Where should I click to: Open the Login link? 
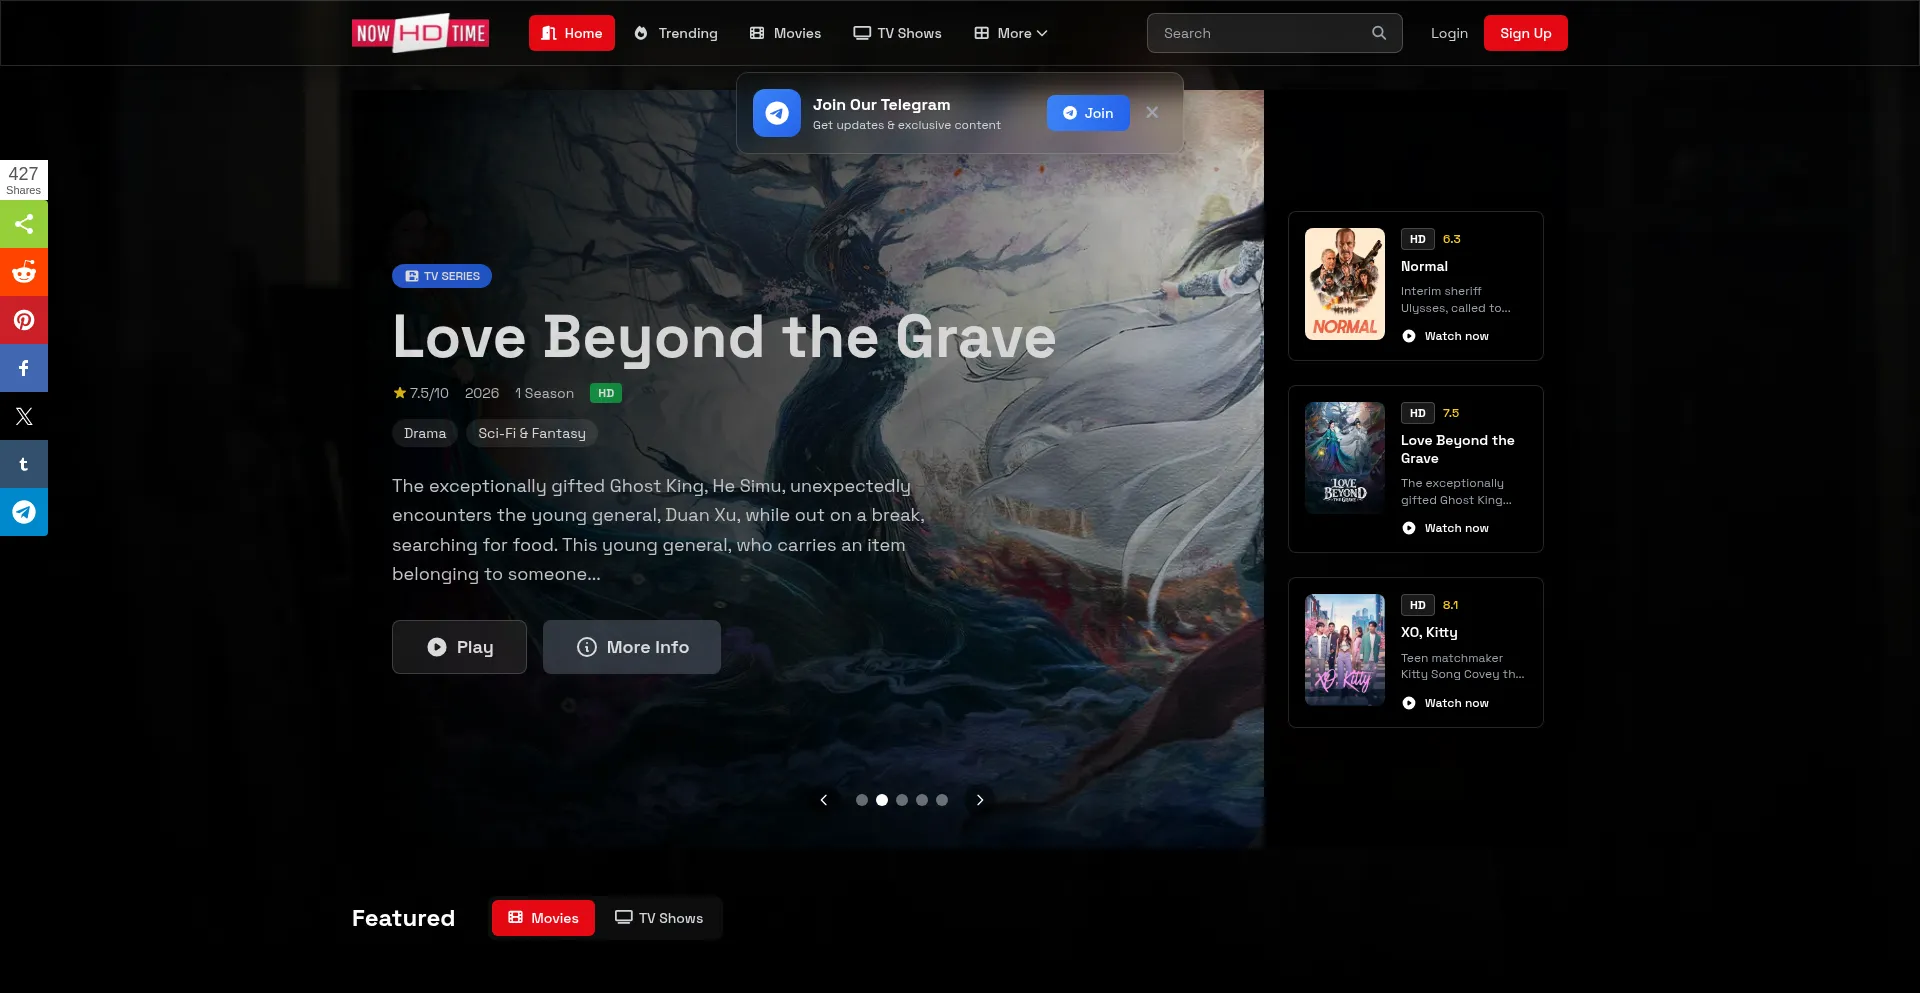1449,33
